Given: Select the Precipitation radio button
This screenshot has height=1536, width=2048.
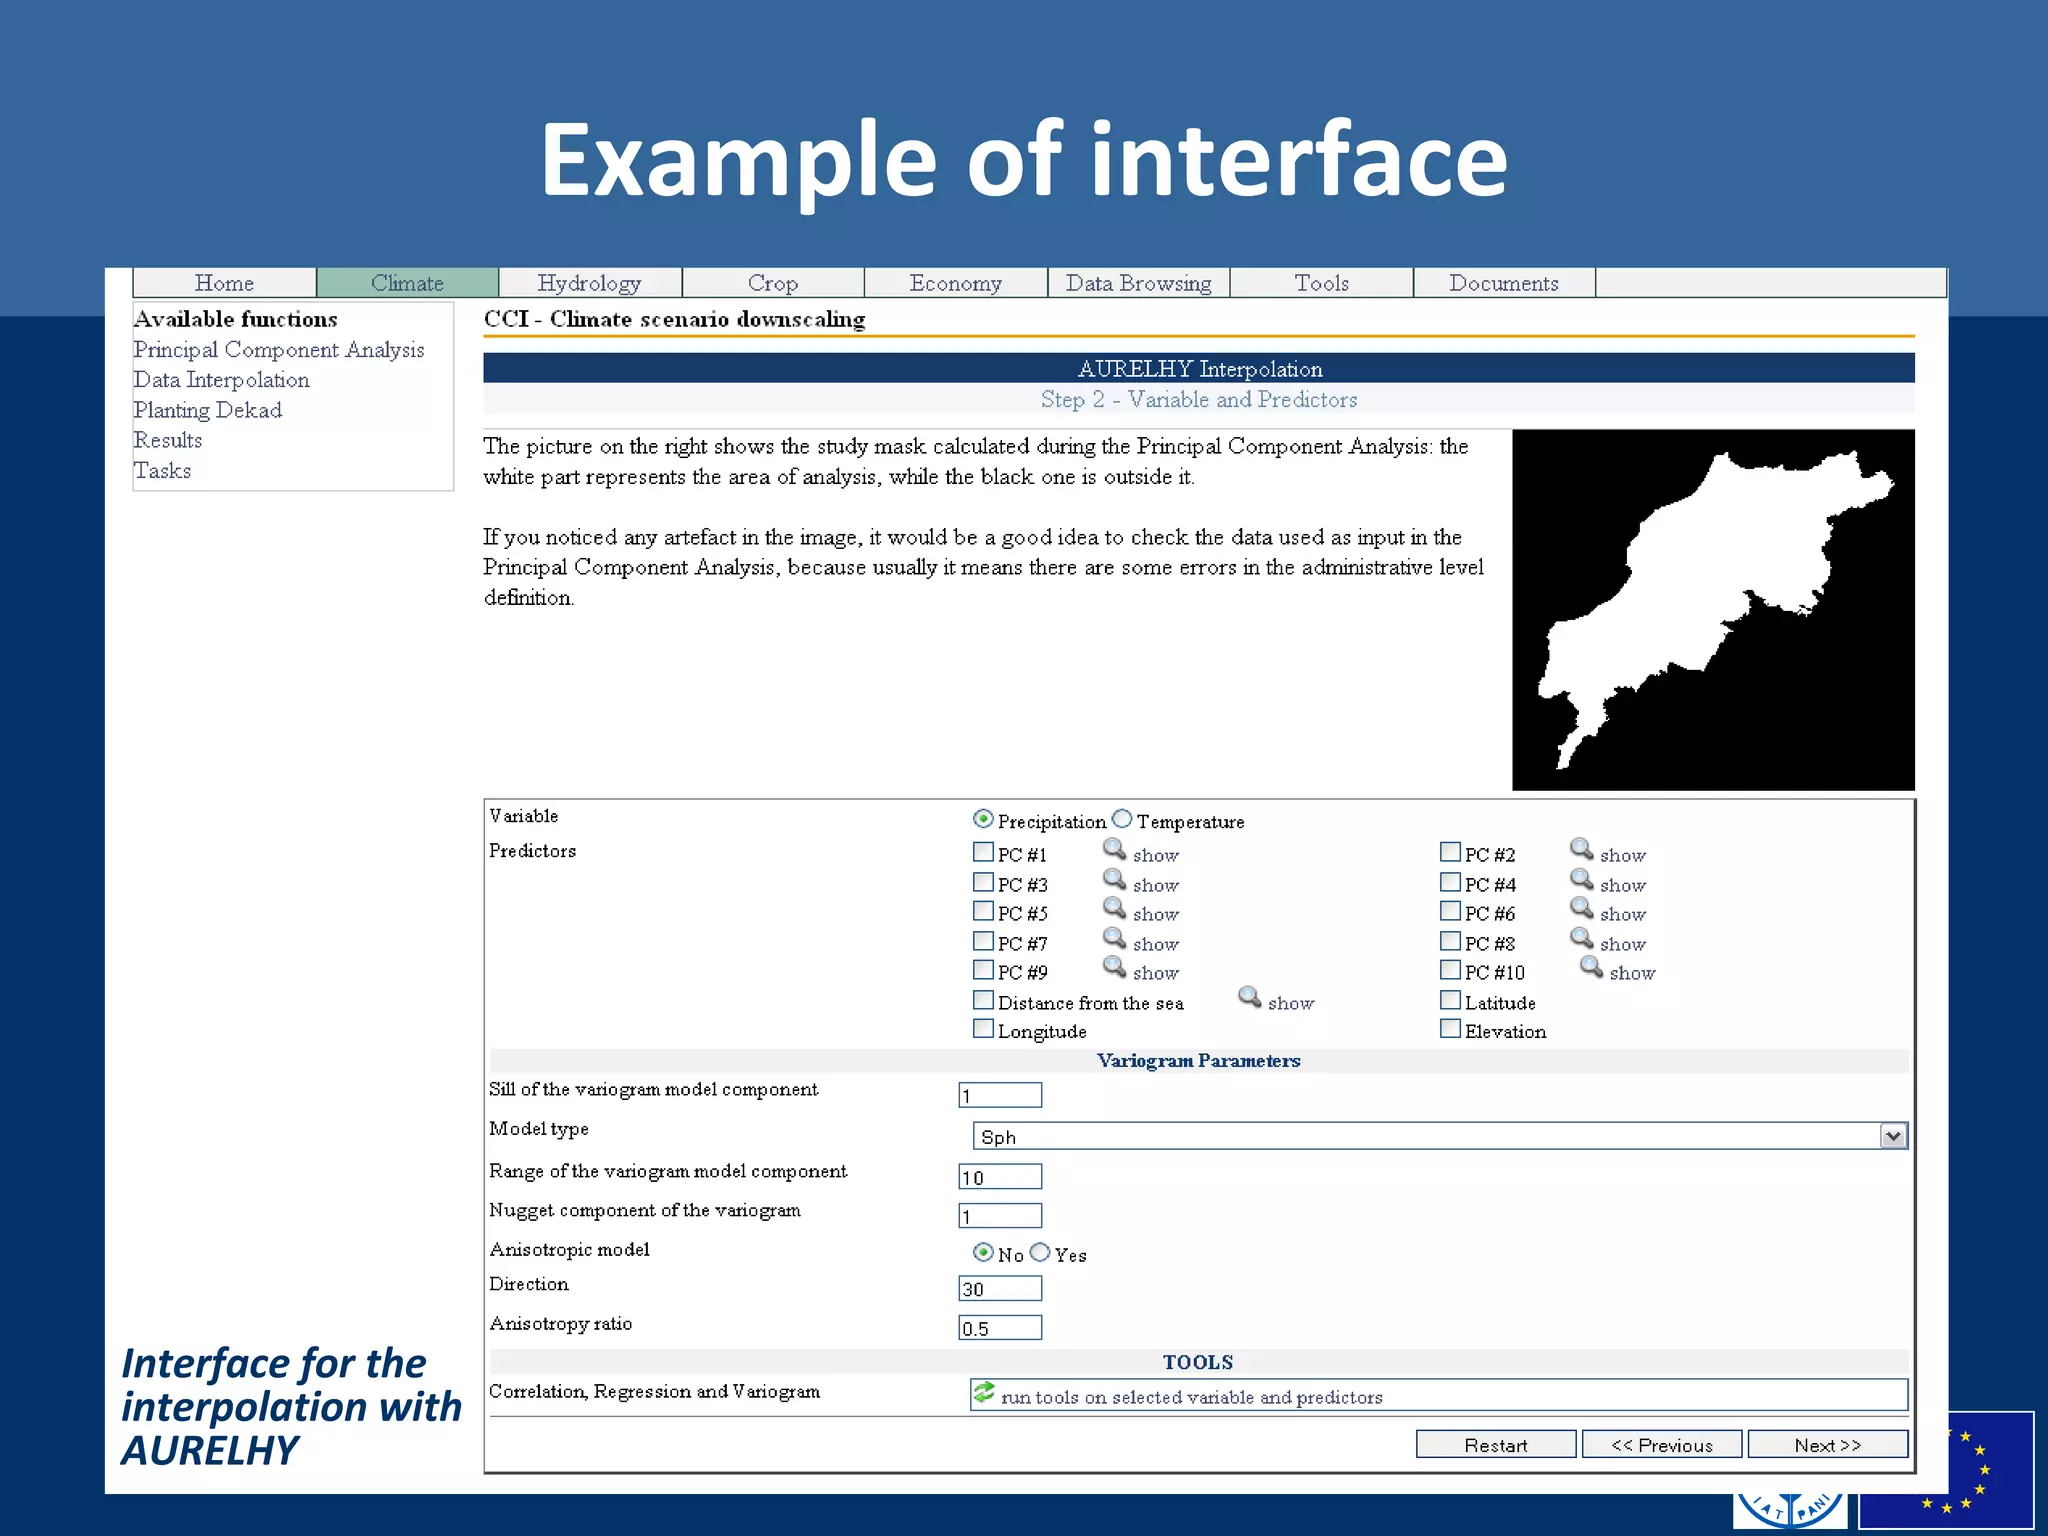Looking at the screenshot, I should tap(983, 819).
